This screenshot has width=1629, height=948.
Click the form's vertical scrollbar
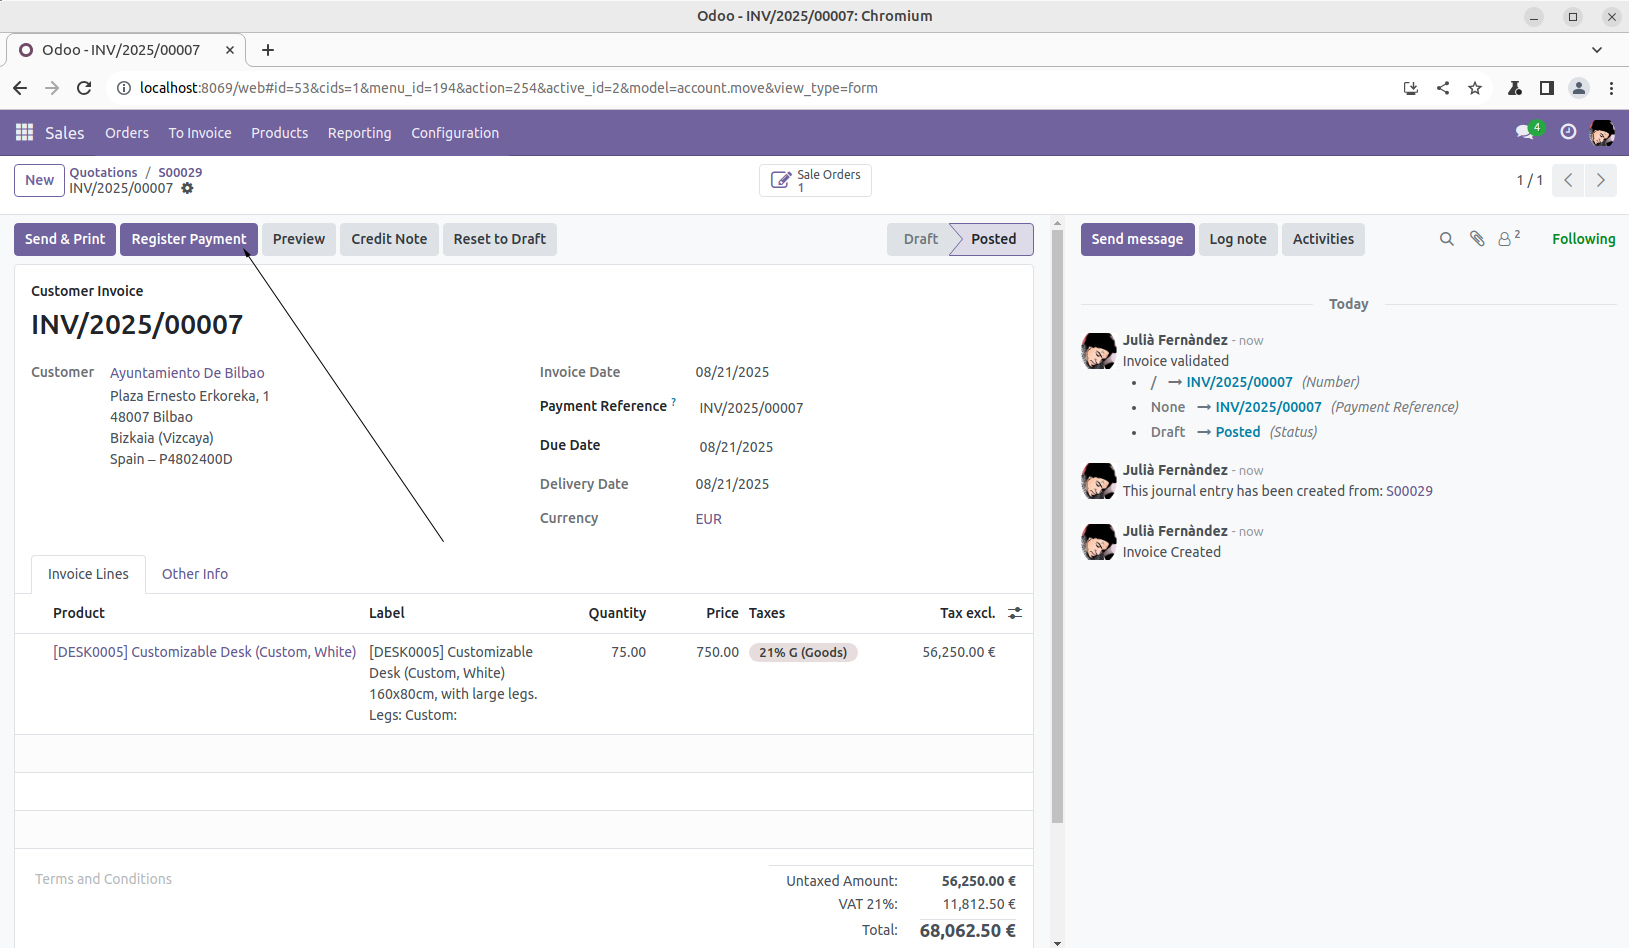click(x=1057, y=520)
